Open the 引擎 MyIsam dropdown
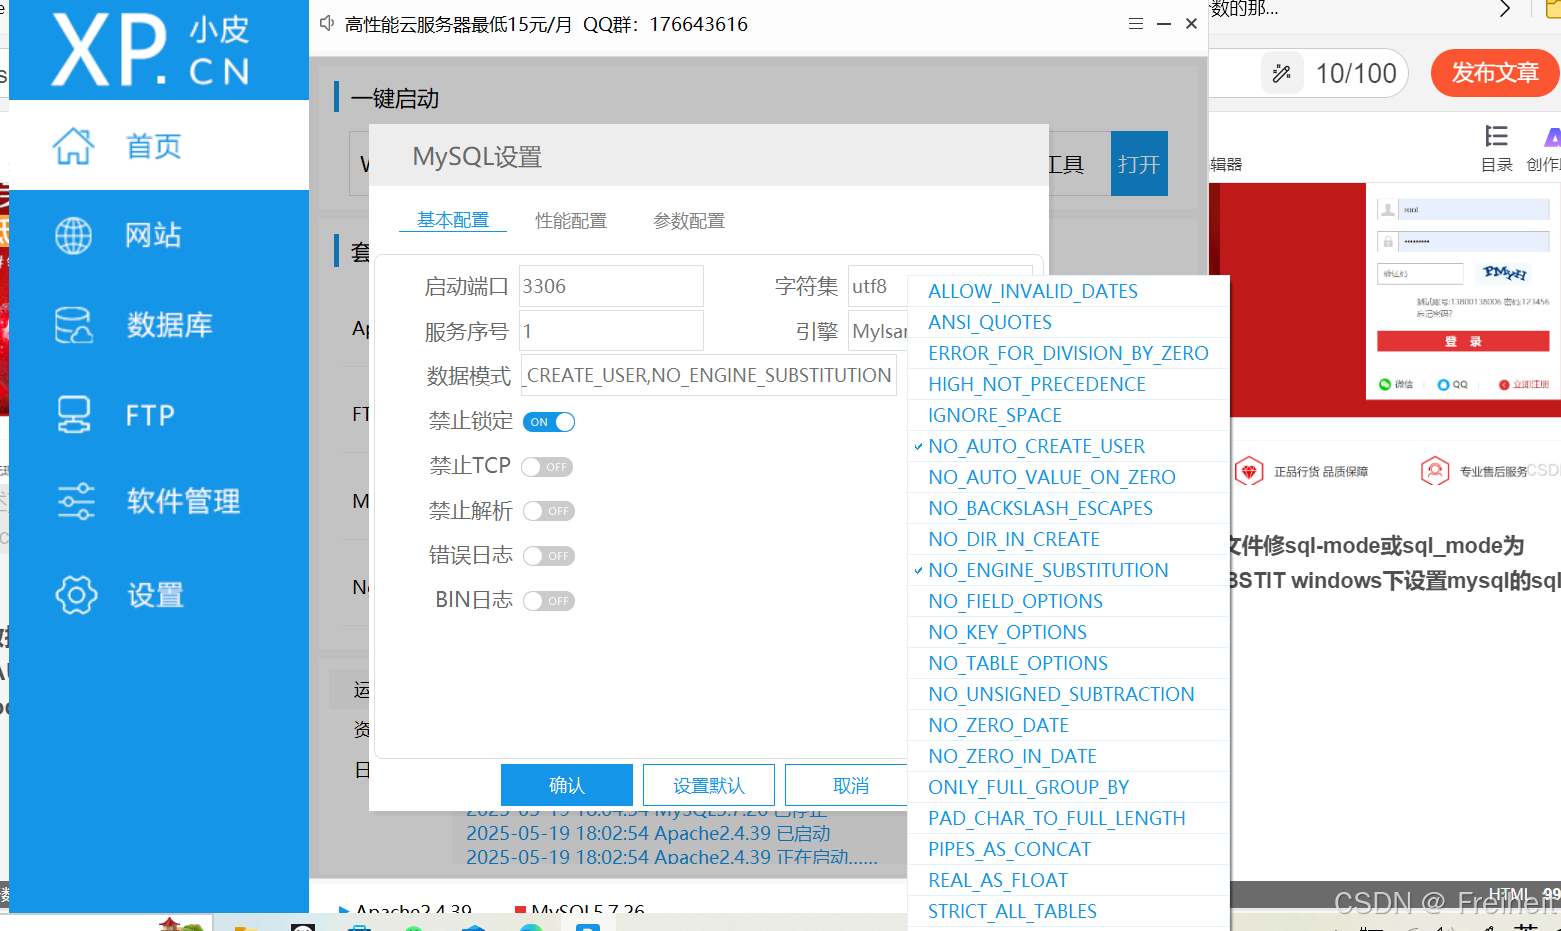The width and height of the screenshot is (1561, 931). [x=878, y=331]
